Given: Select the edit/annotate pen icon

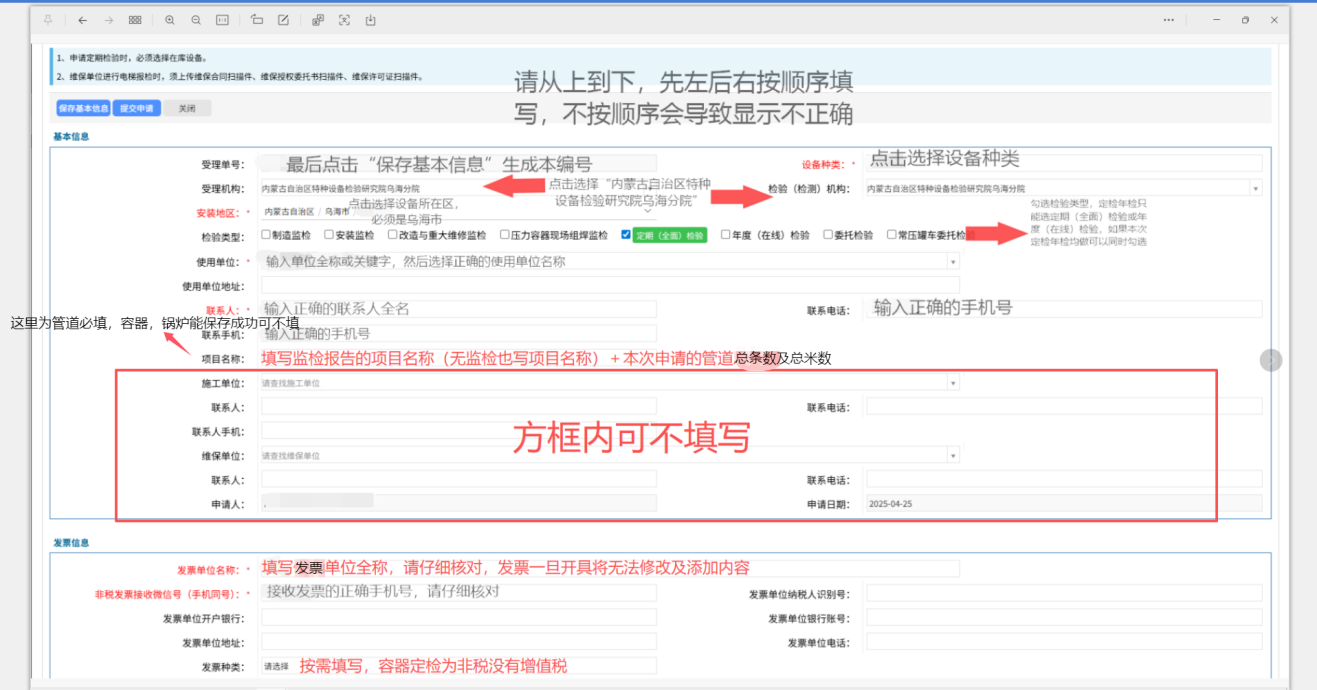Looking at the screenshot, I should point(283,19).
